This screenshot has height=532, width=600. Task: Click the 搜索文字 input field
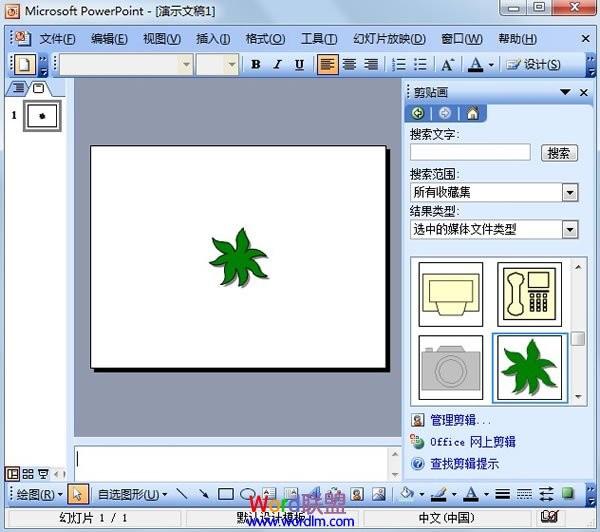pos(470,152)
